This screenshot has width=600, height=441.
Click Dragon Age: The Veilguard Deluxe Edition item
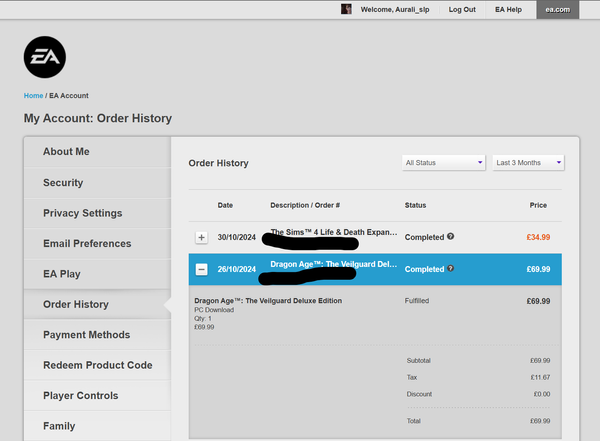[x=268, y=301]
